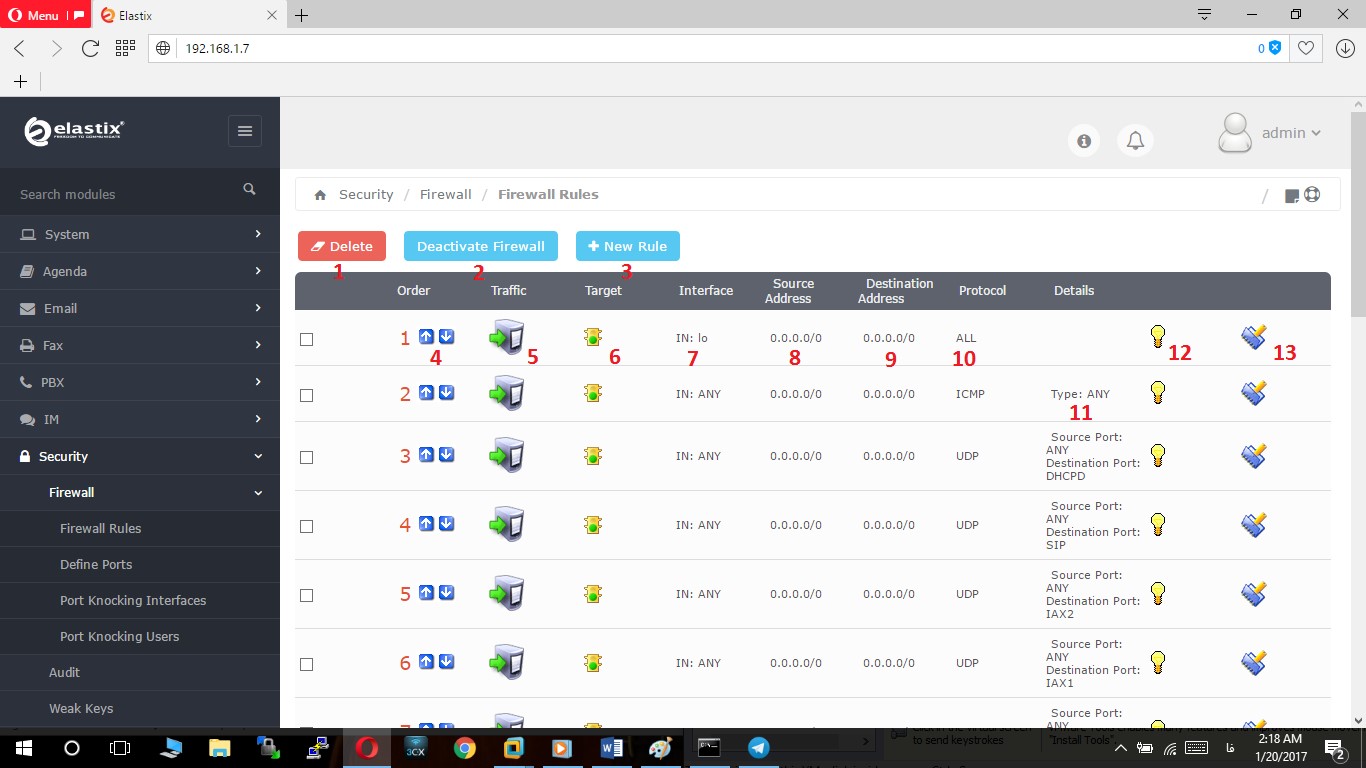Go to Port Knocking Users
1366x768 pixels.
coord(119,636)
